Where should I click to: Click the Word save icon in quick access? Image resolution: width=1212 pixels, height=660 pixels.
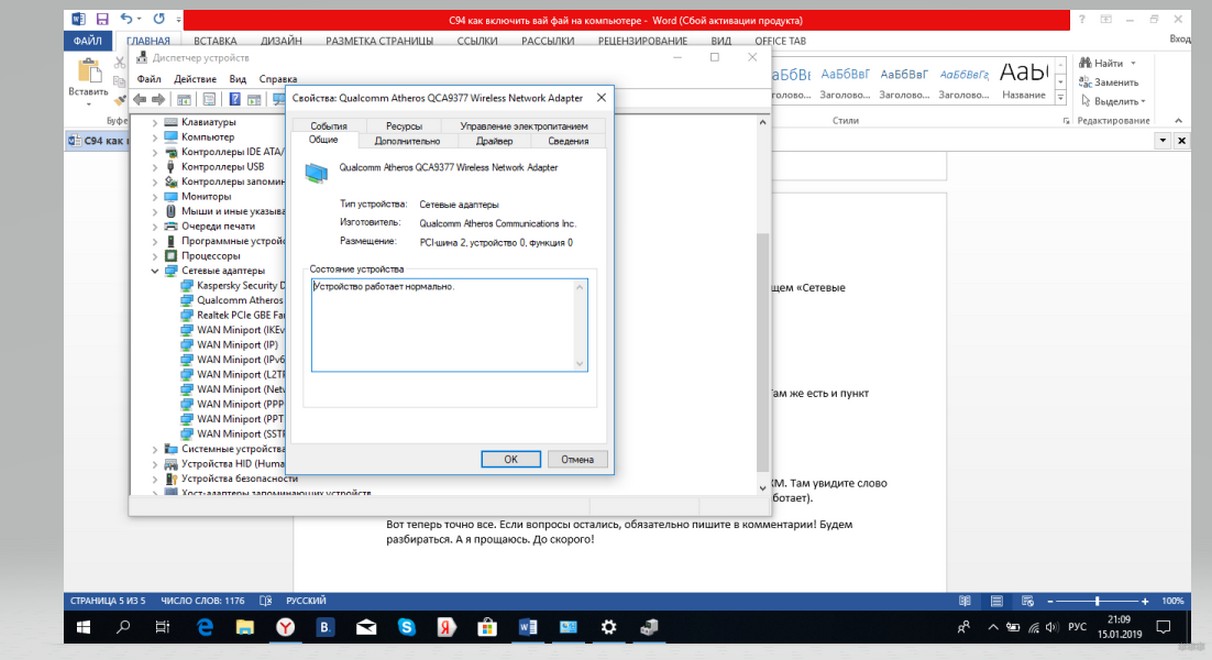point(102,19)
